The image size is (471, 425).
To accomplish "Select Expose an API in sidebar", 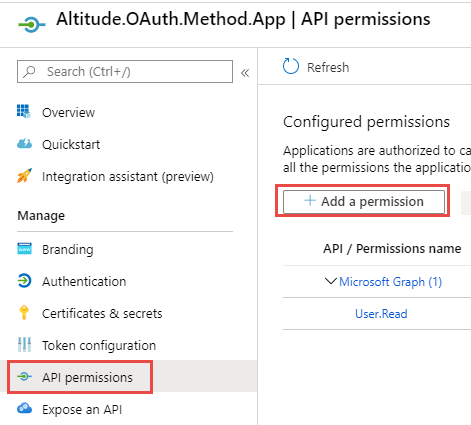I will click(x=82, y=409).
